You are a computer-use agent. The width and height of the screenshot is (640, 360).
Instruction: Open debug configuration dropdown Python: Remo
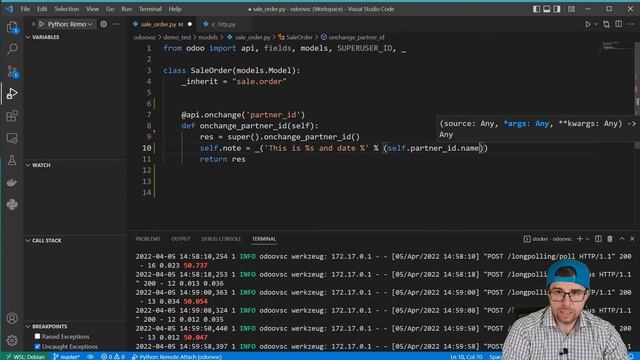70,24
